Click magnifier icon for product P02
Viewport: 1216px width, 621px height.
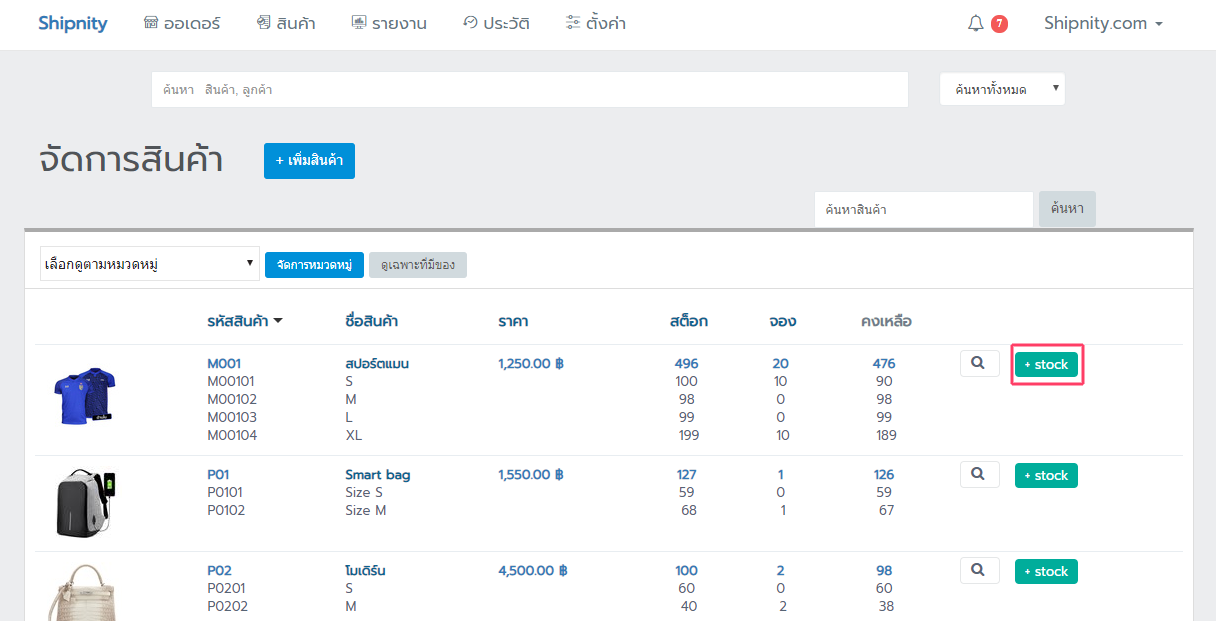click(x=979, y=570)
